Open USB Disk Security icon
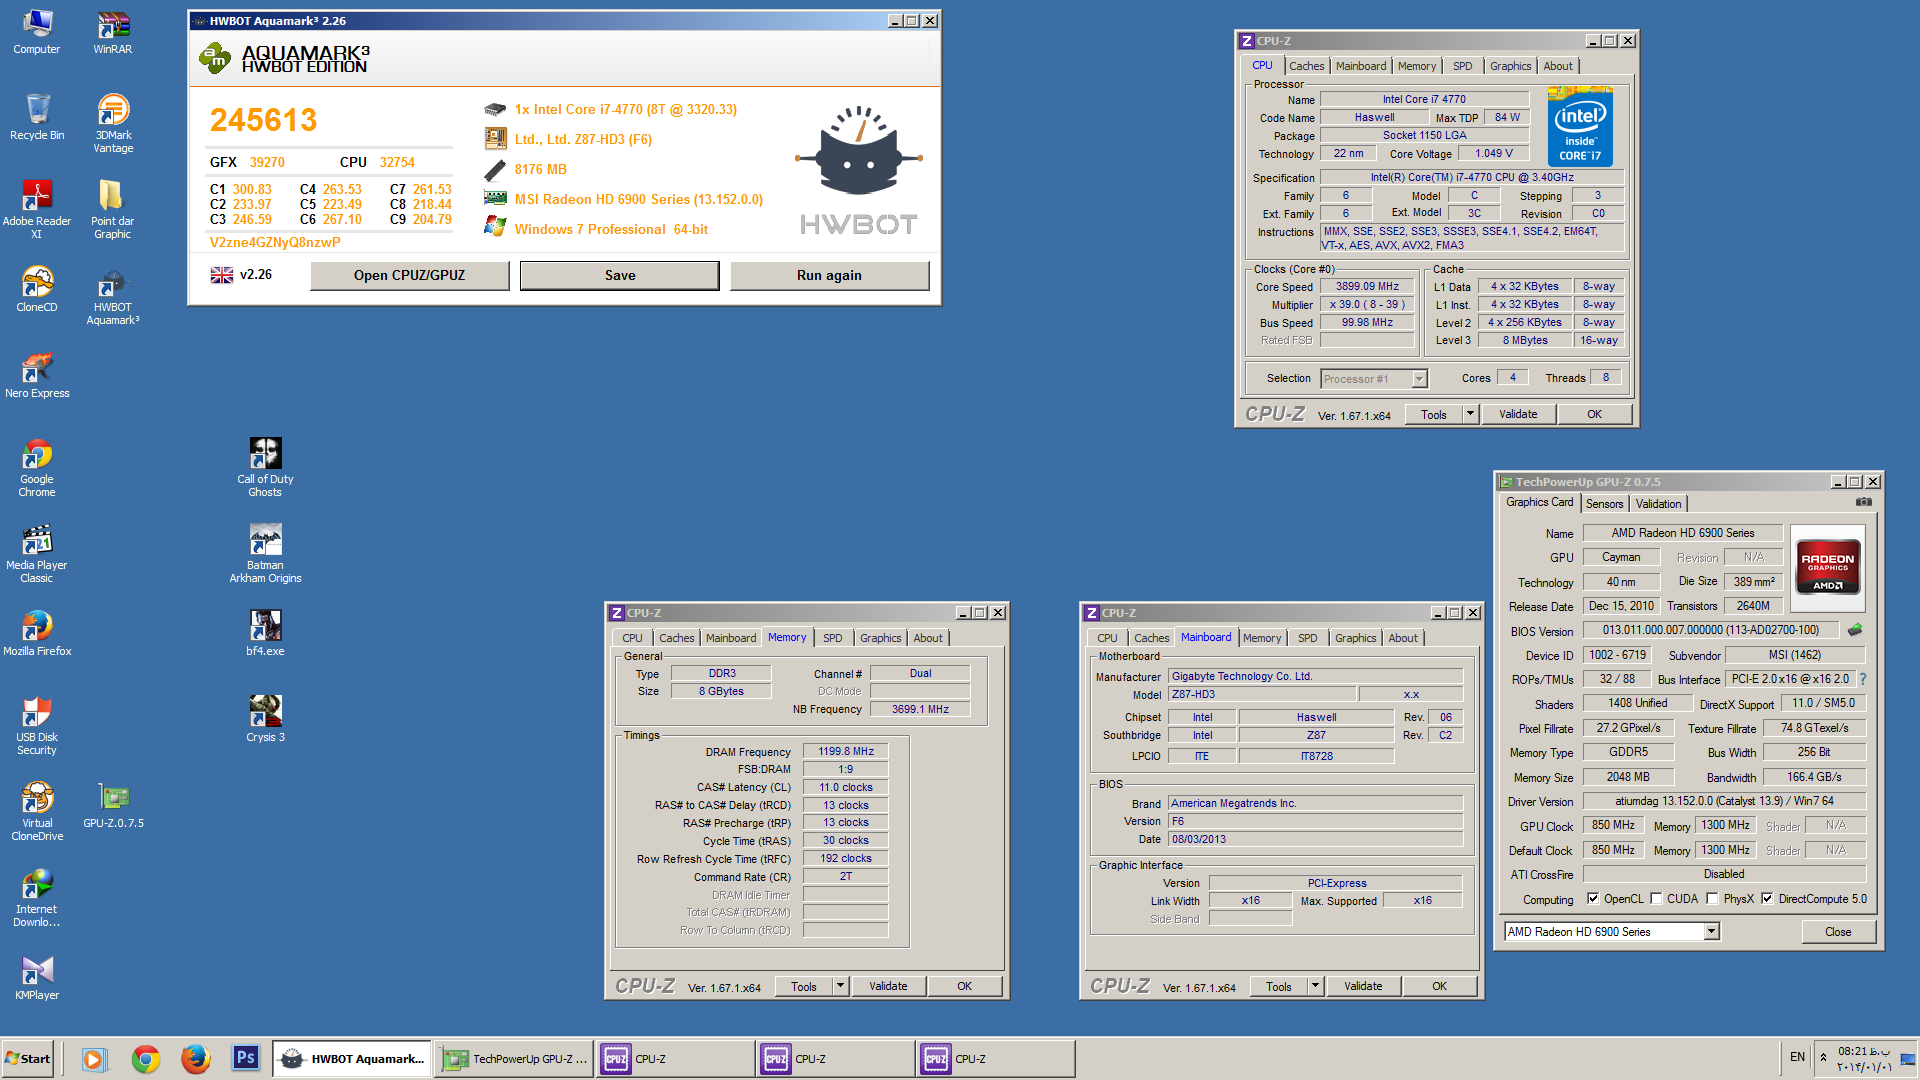The height and width of the screenshot is (1080, 1920). coord(37,726)
